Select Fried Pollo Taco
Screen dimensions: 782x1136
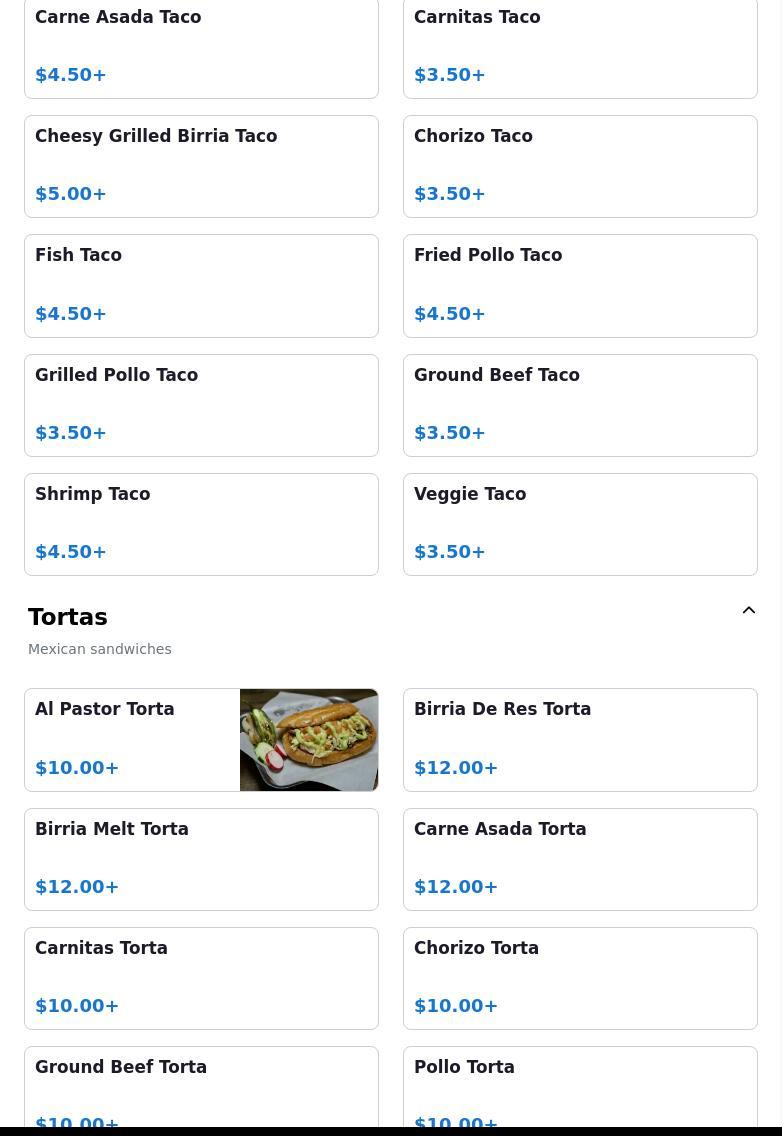580,286
